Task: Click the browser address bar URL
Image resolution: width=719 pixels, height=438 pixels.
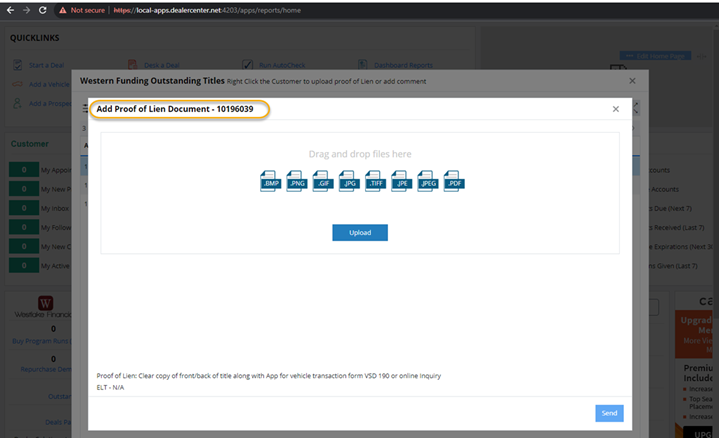Action: point(207,10)
